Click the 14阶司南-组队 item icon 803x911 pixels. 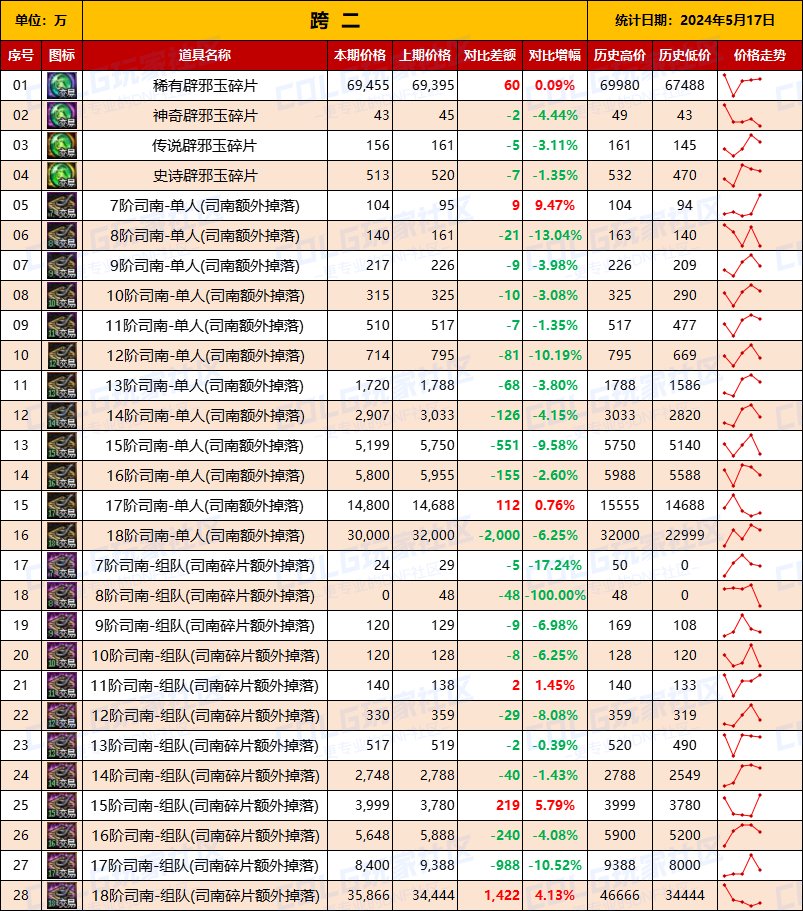point(62,776)
